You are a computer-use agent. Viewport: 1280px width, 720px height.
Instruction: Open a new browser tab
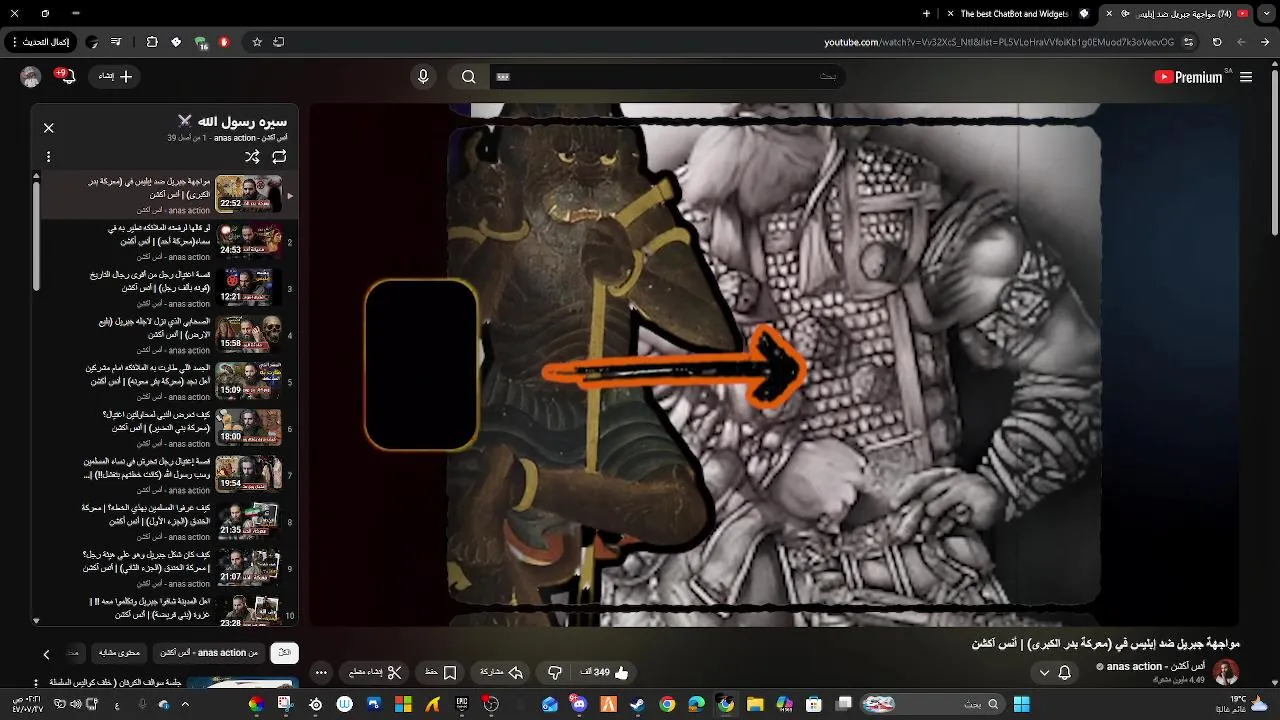926,14
